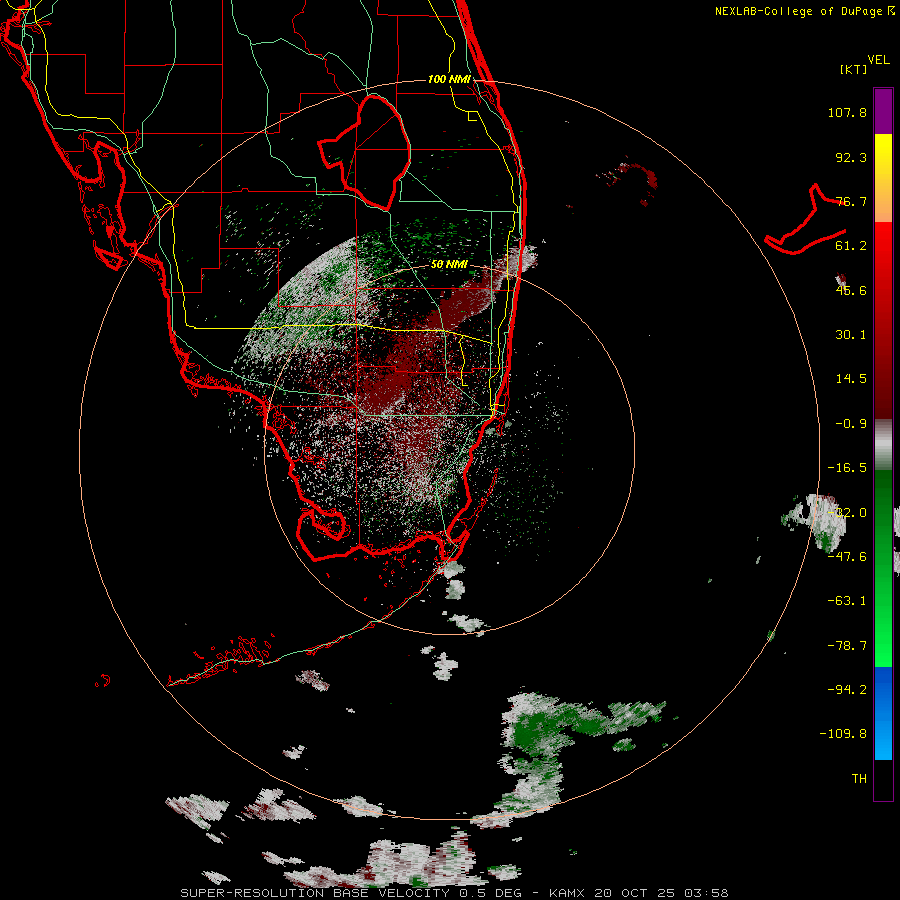
Task: Click the 107.8 value on the velocity scale
Action: point(847,112)
